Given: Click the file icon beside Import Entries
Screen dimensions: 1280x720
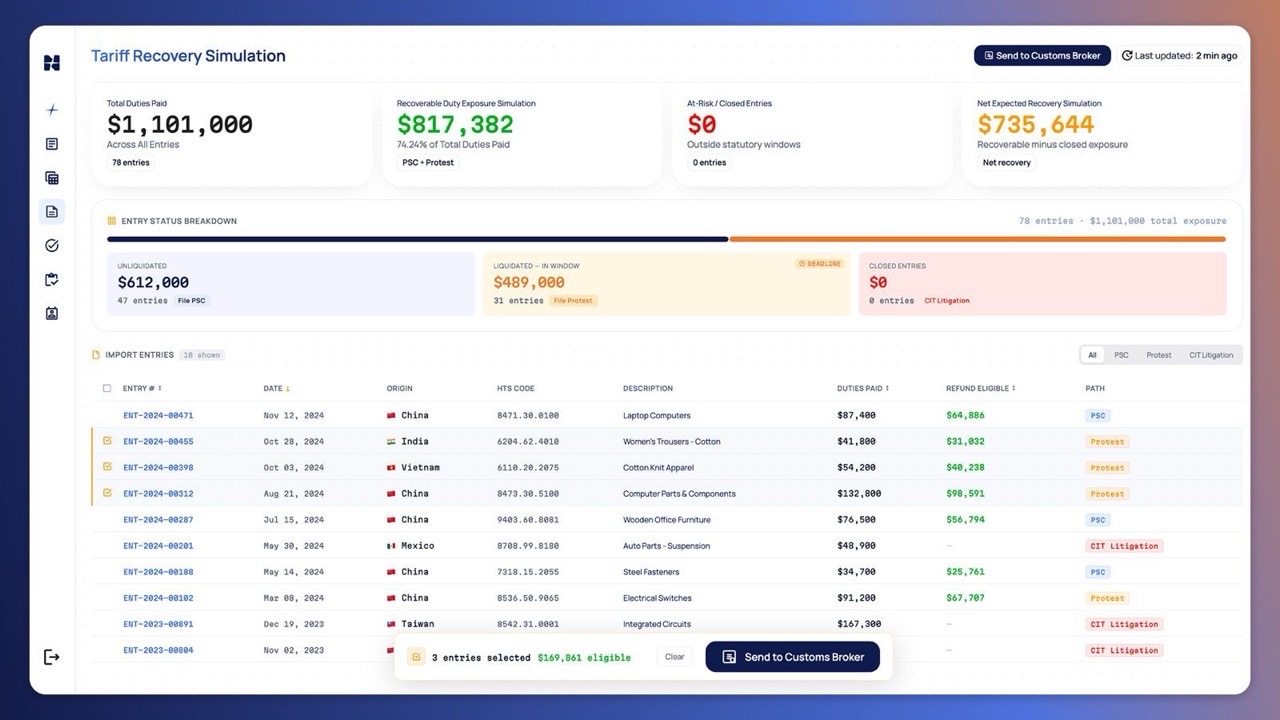Looking at the screenshot, I should (x=96, y=355).
